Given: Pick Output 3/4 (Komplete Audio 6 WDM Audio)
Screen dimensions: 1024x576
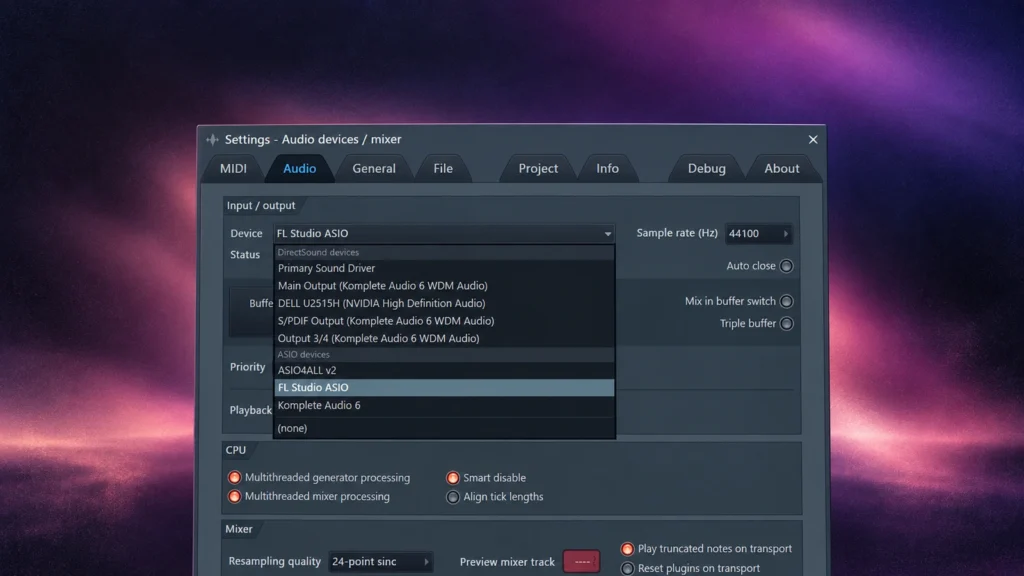Looking at the screenshot, I should point(444,339).
